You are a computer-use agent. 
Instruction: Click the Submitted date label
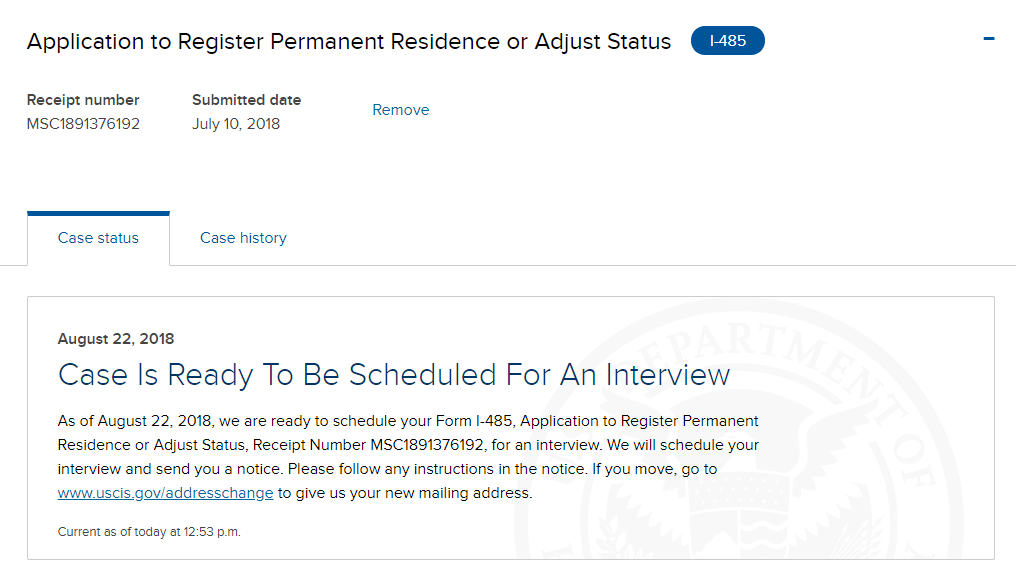[x=247, y=100]
